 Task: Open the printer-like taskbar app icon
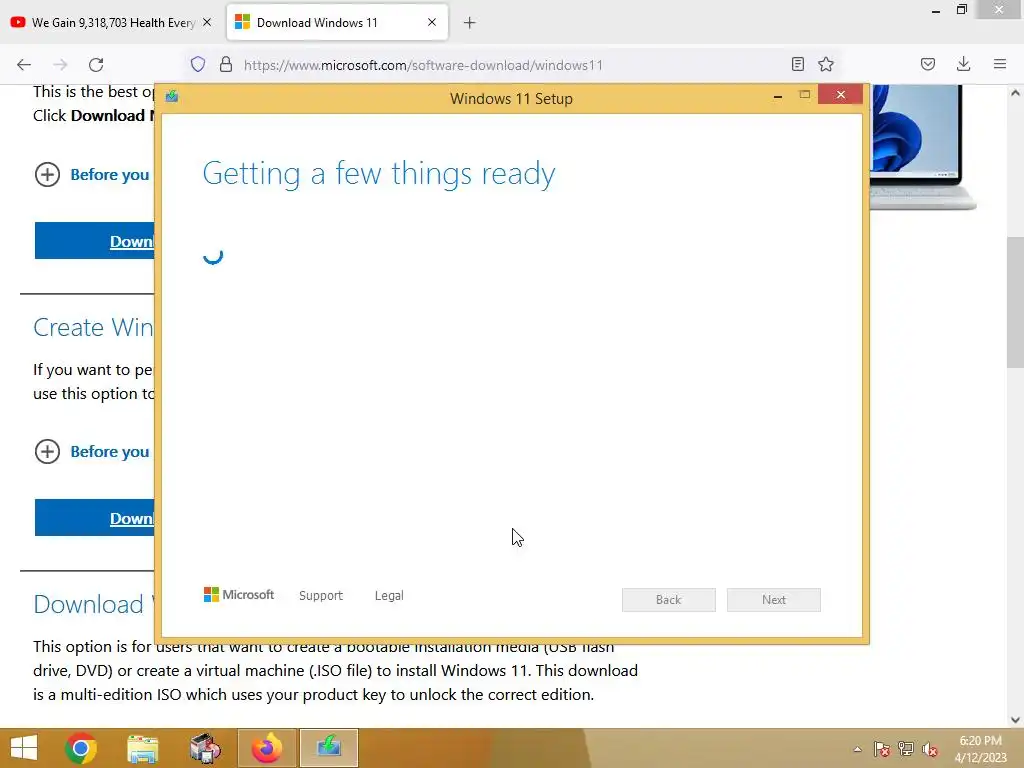pos(205,748)
